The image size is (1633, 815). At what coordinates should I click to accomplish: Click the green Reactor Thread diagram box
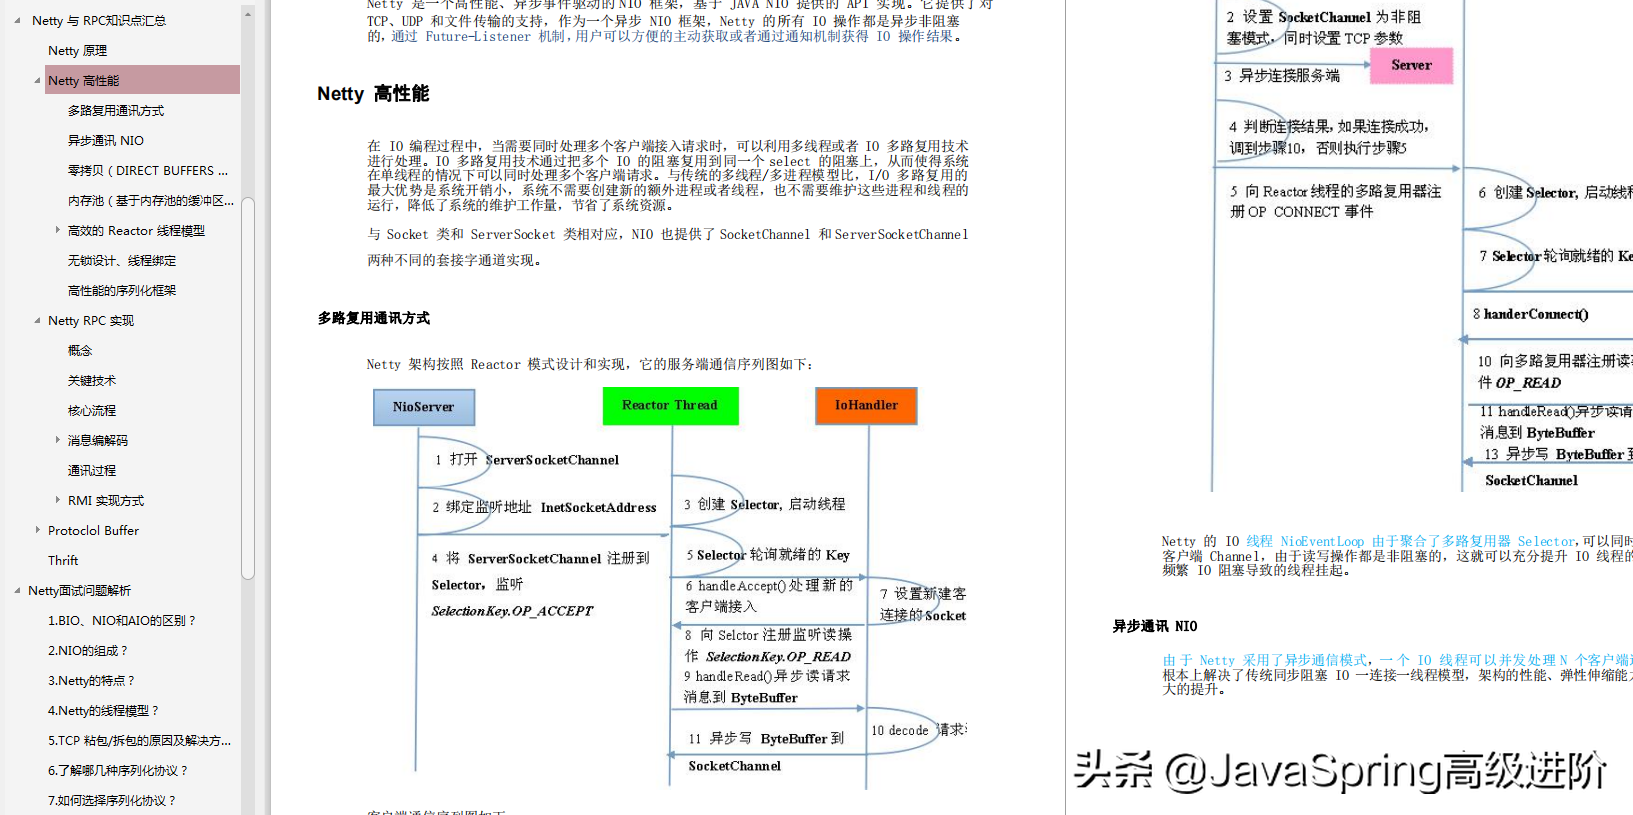point(670,406)
